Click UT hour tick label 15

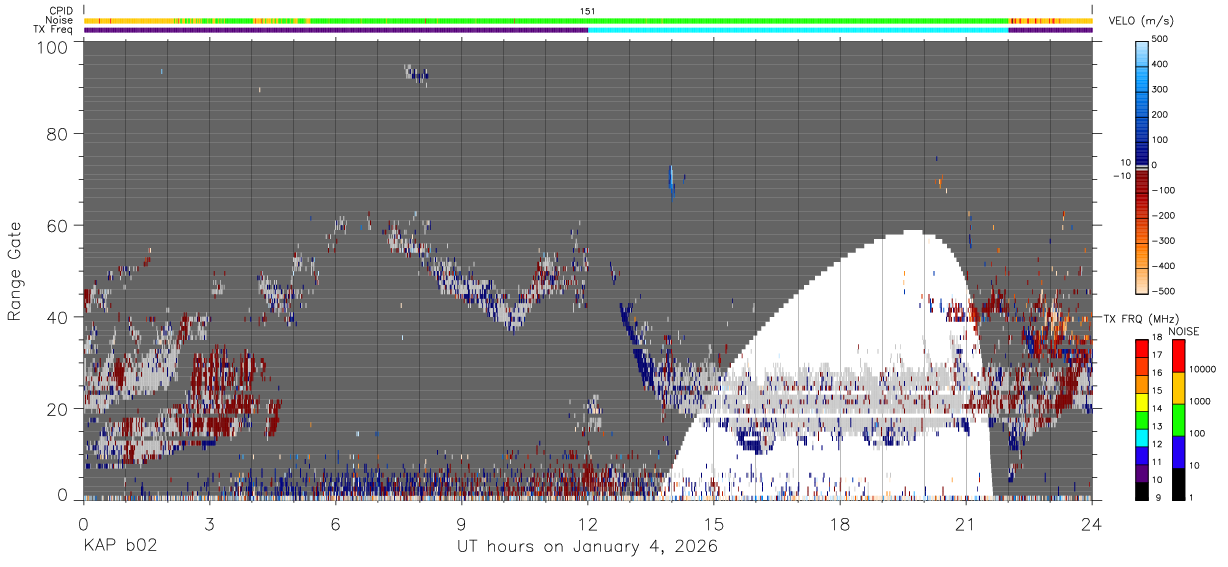714,523
